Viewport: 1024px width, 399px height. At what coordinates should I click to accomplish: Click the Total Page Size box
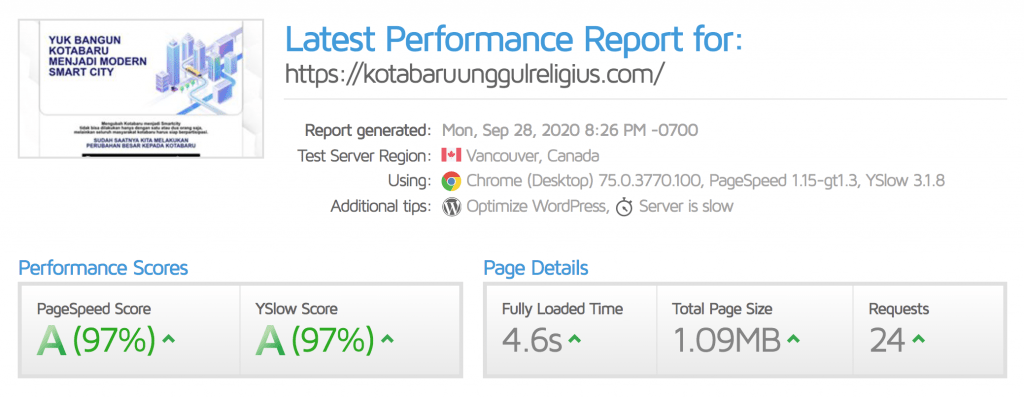coord(755,330)
